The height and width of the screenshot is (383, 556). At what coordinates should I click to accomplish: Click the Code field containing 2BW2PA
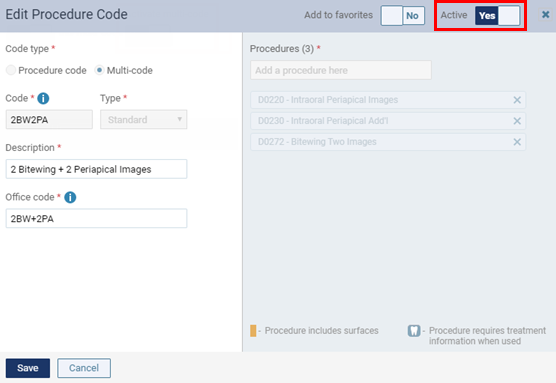coord(49,120)
